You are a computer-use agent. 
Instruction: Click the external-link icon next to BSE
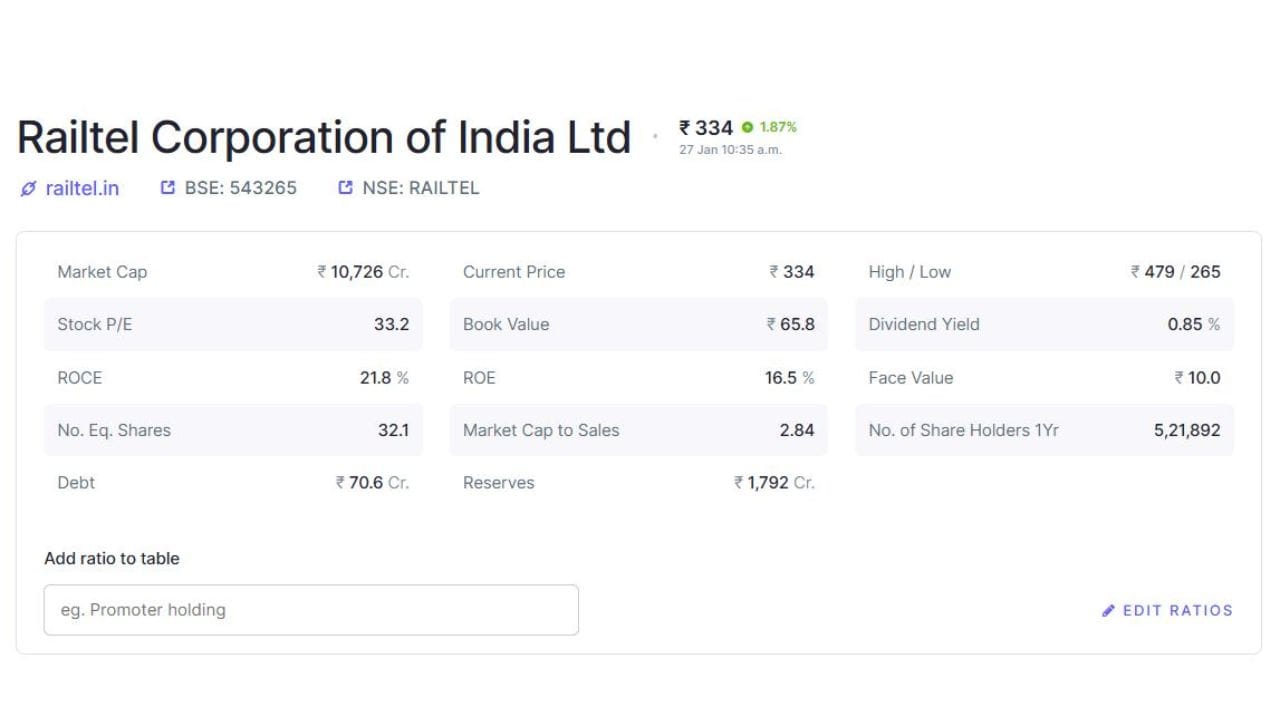point(168,188)
